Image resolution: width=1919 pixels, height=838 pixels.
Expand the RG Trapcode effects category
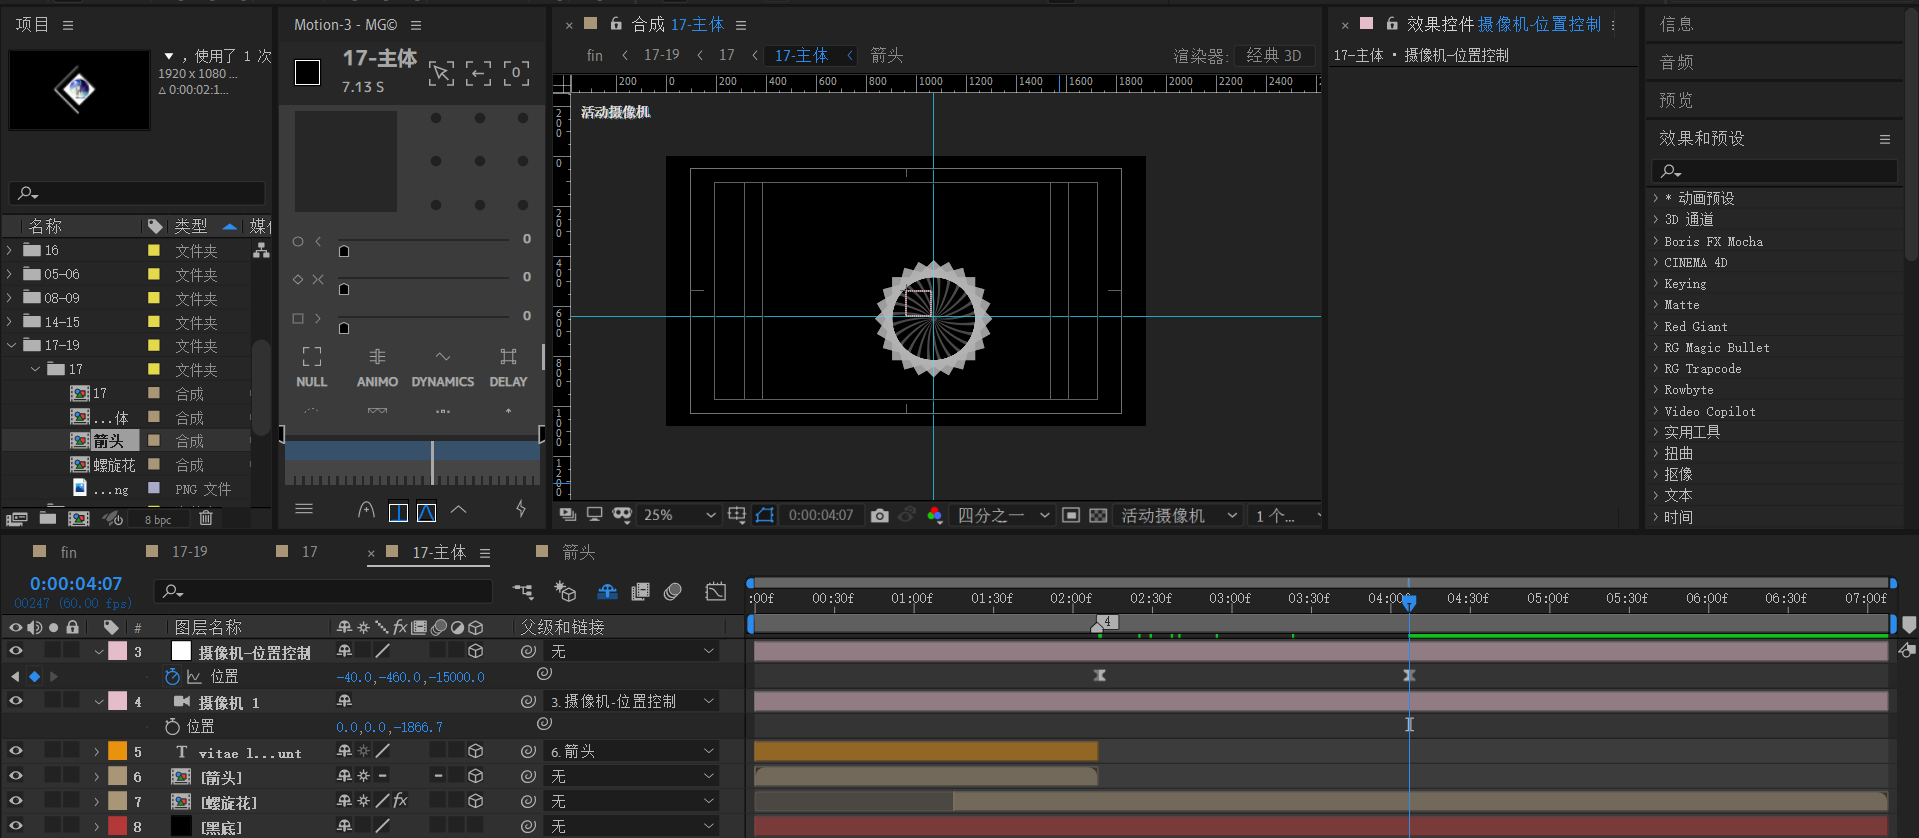(1656, 368)
